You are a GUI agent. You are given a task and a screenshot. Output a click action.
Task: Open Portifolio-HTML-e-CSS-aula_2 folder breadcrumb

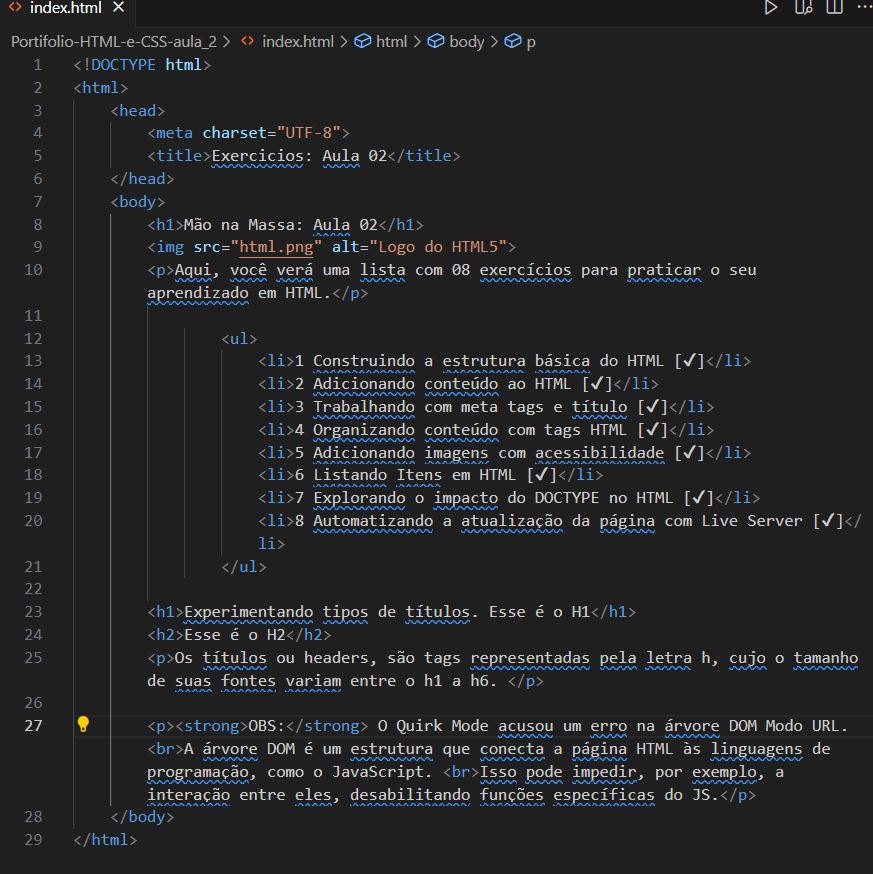[x=114, y=42]
